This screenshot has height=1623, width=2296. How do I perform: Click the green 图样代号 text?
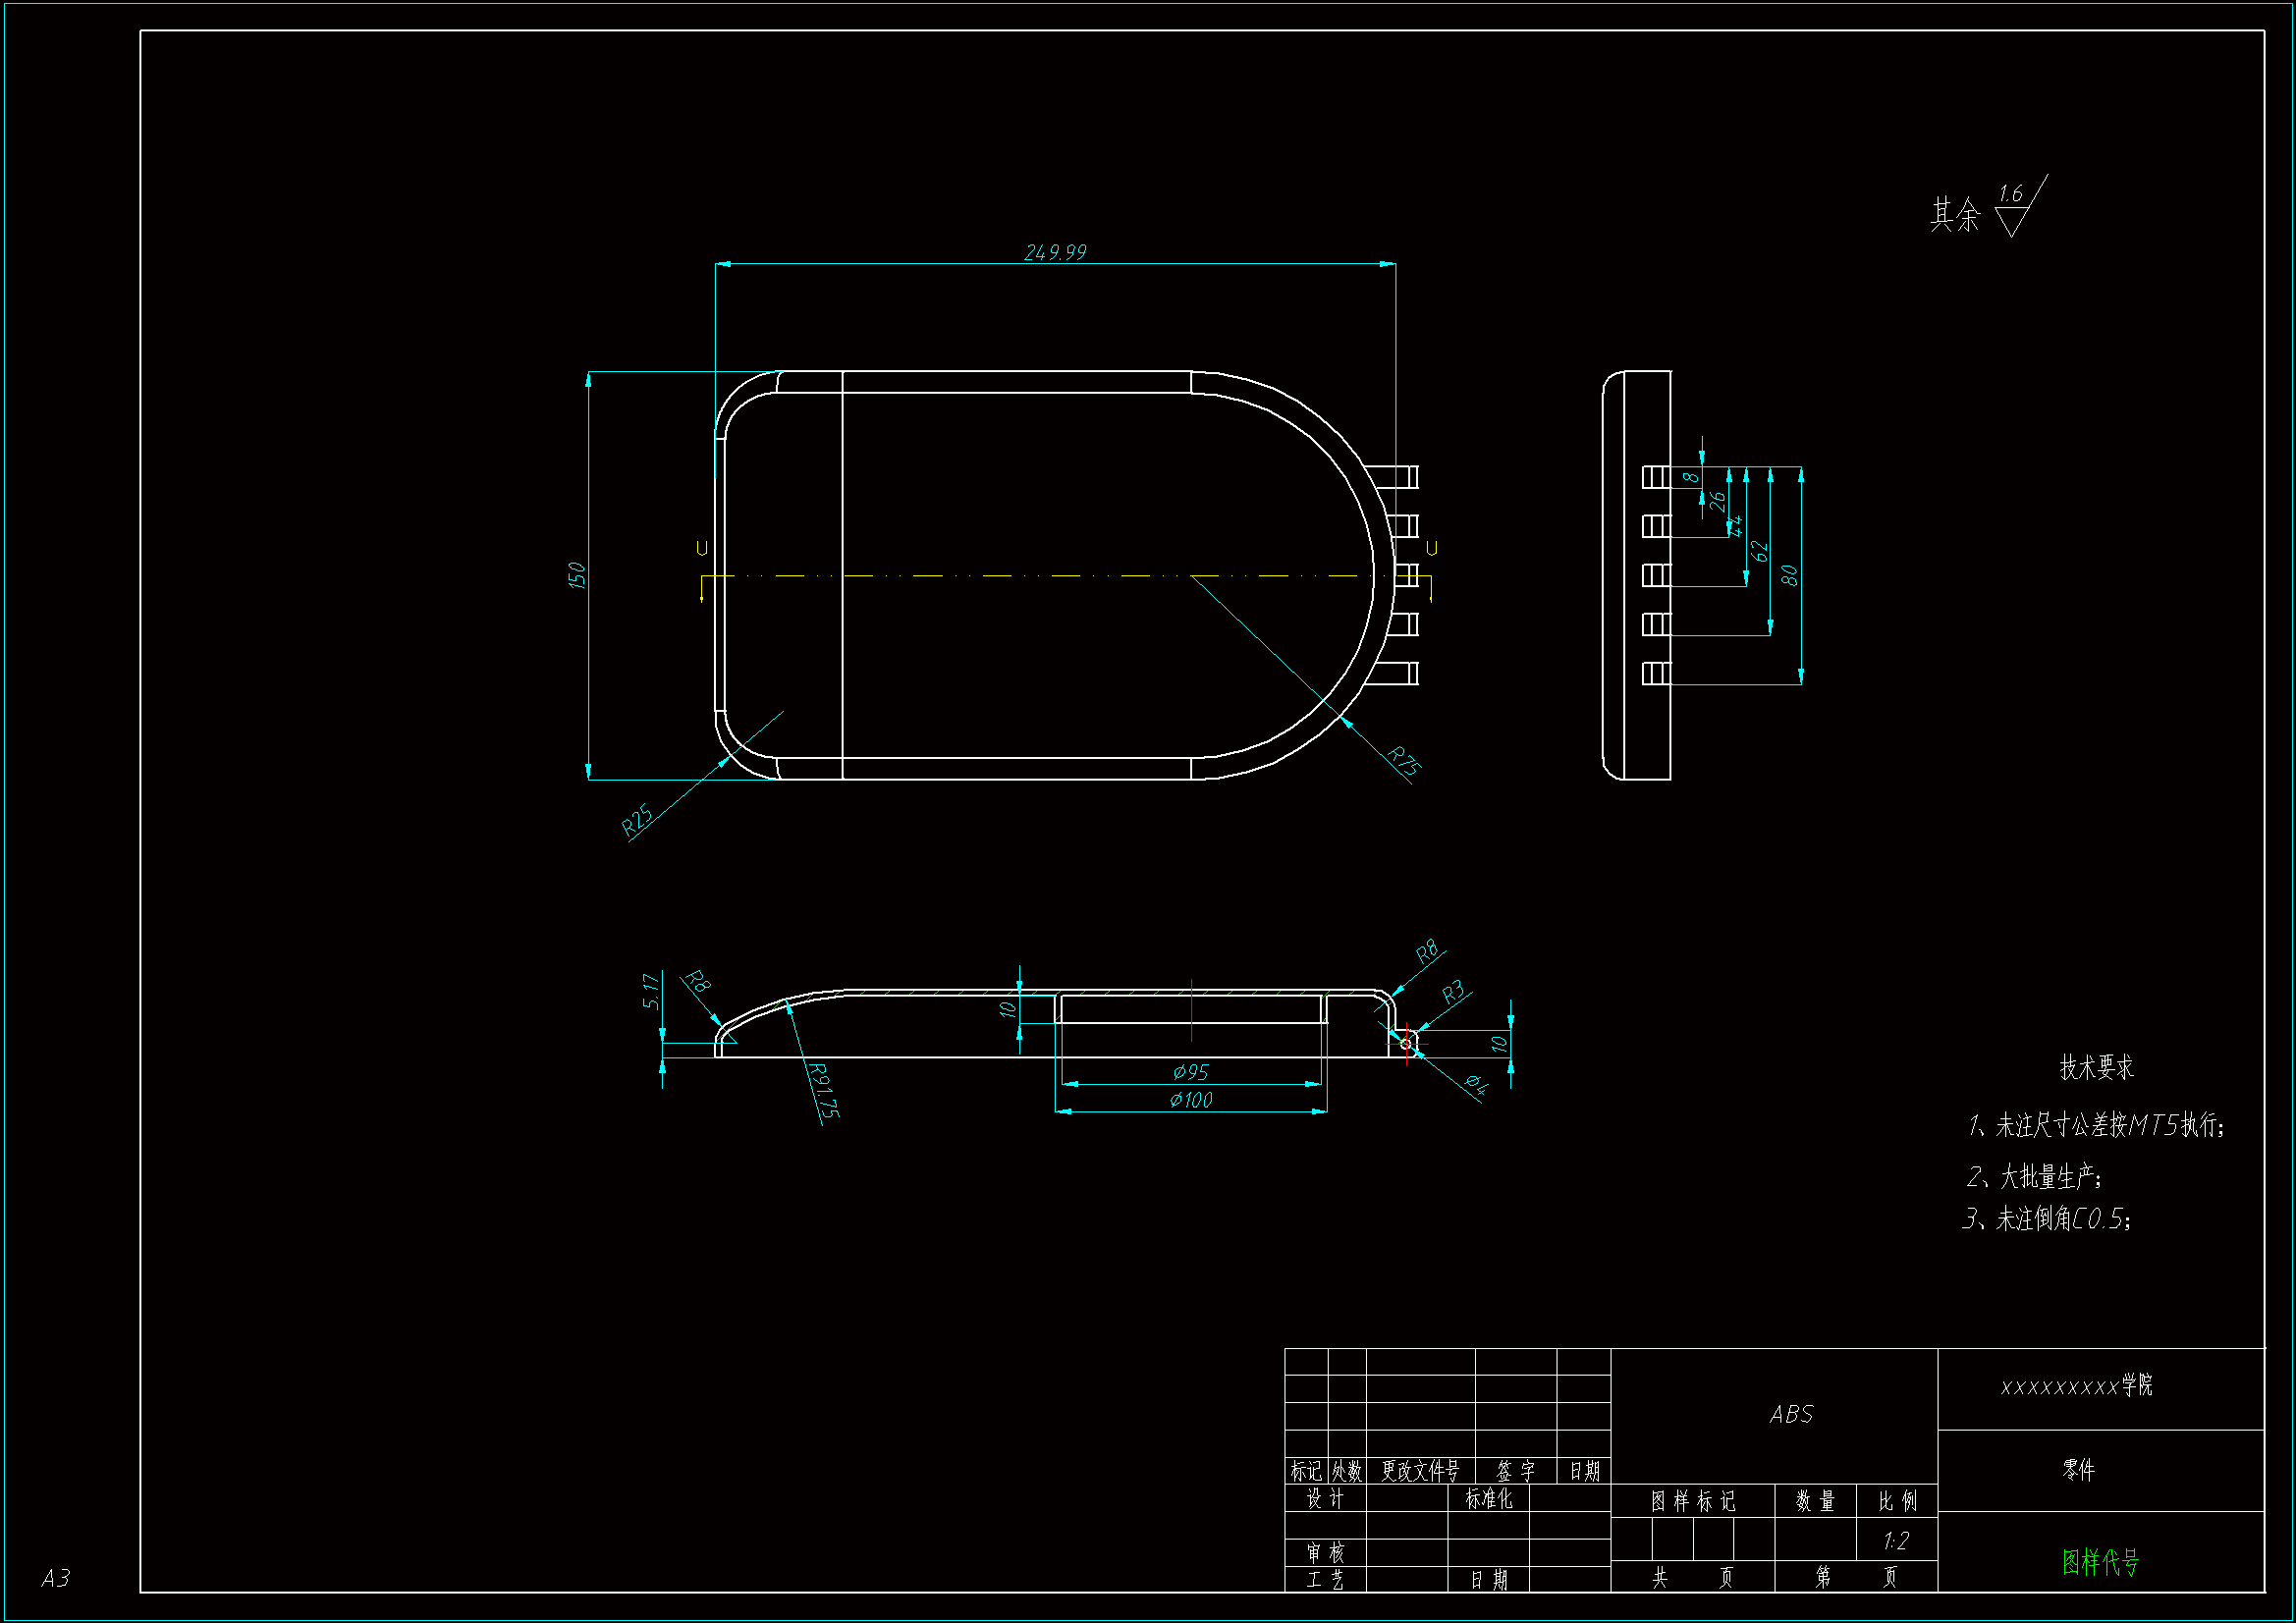[2100, 1561]
